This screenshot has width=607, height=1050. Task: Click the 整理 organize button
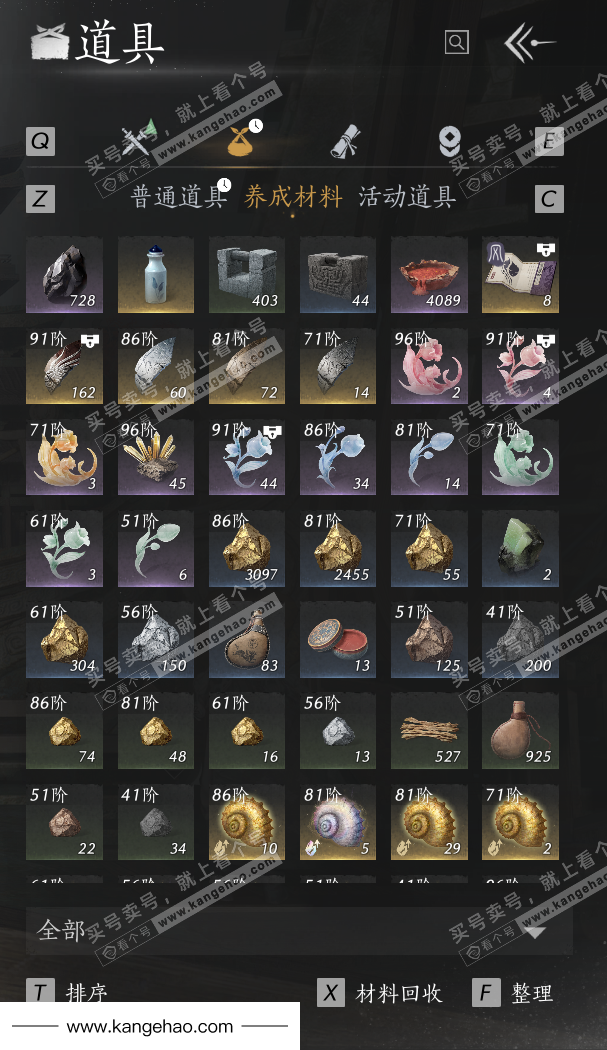tap(533, 993)
